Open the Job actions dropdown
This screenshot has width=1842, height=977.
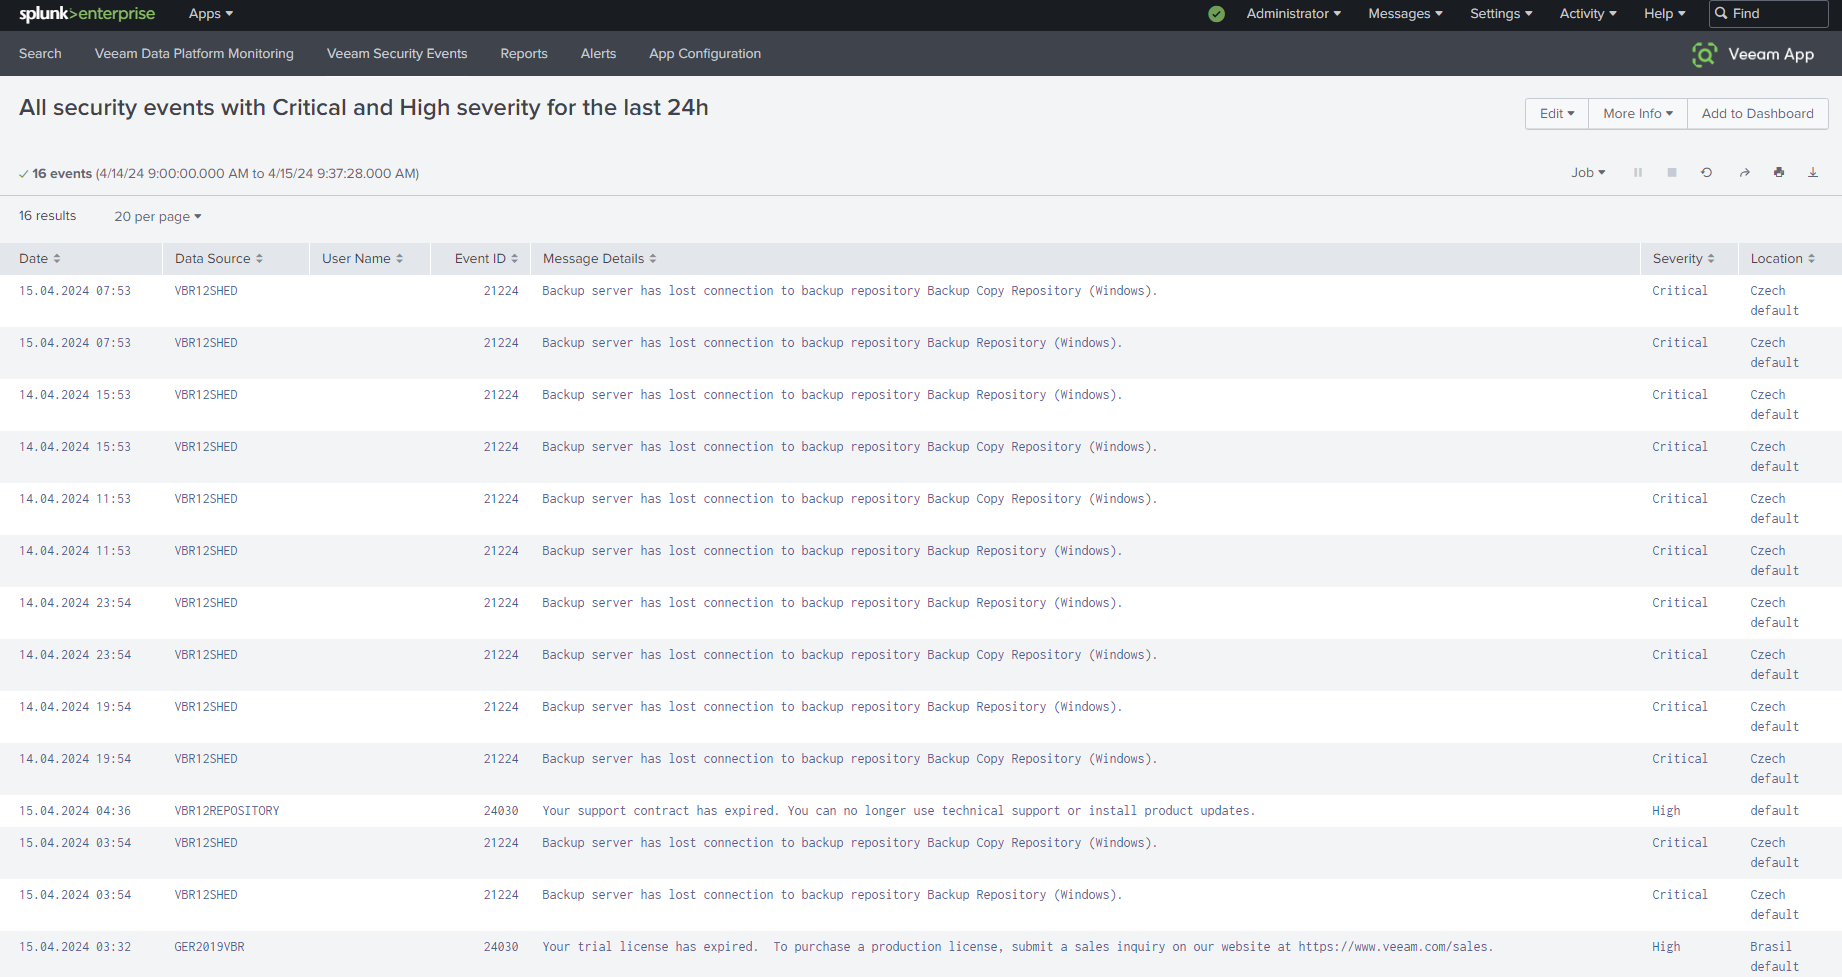coord(1588,173)
